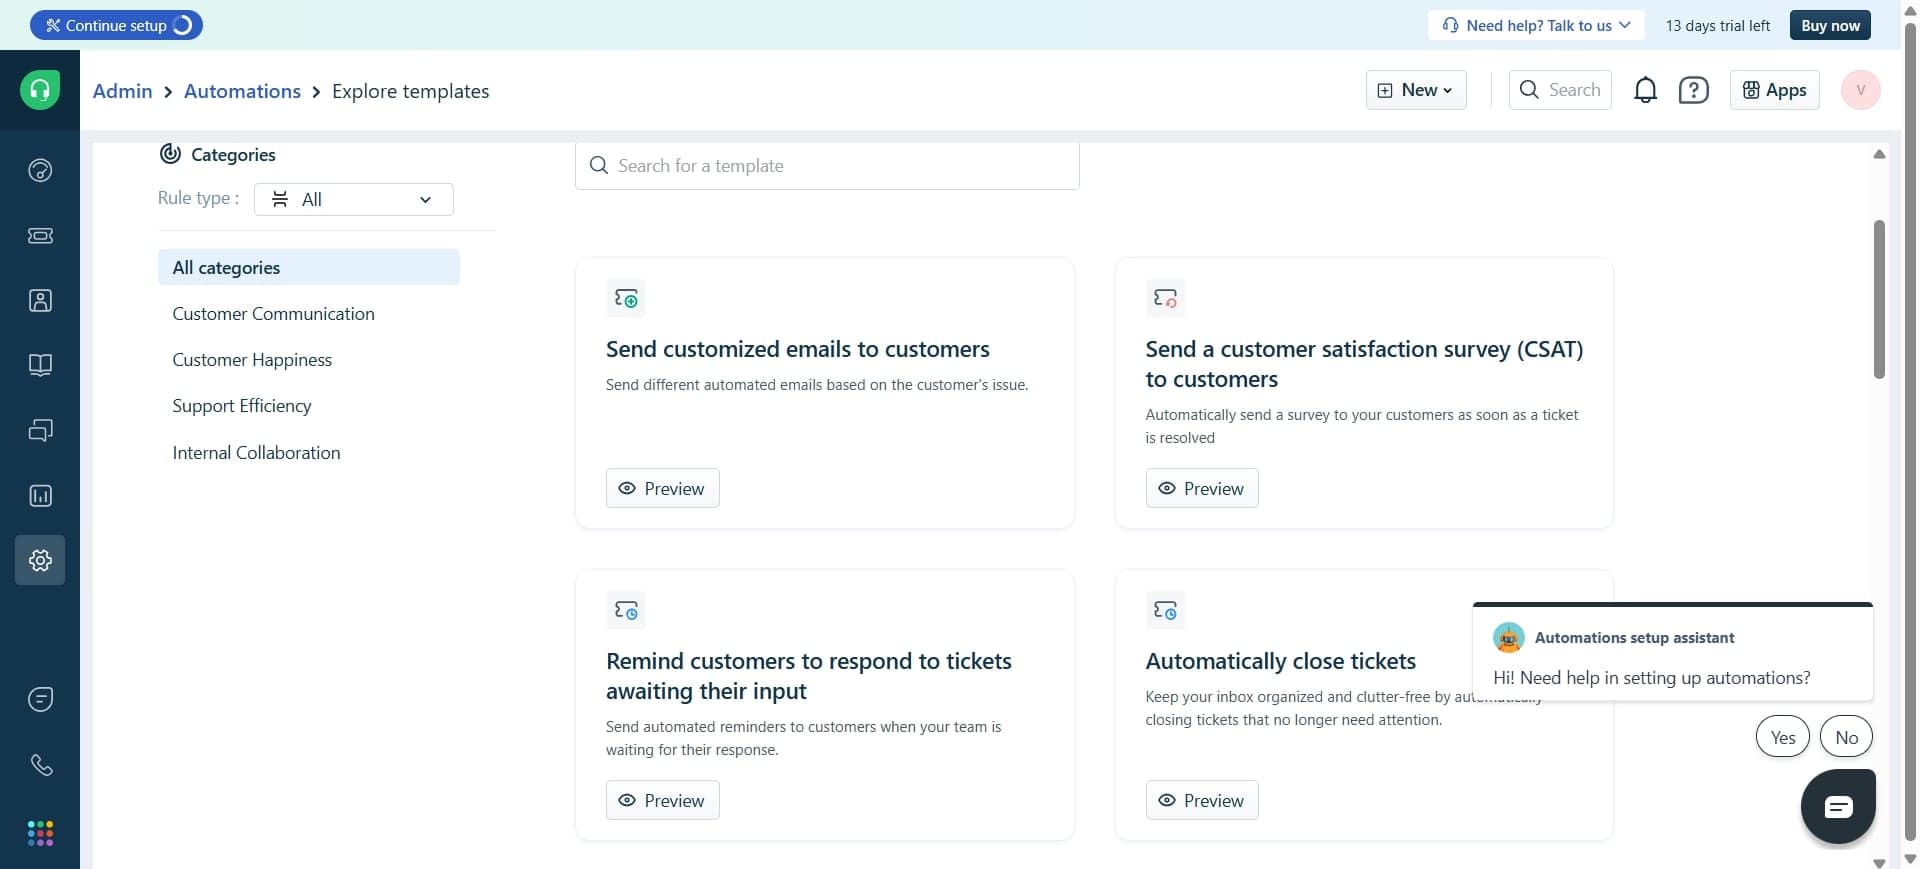1920x869 pixels.
Task: Open Freshdesk home headphone logo
Action: point(40,90)
